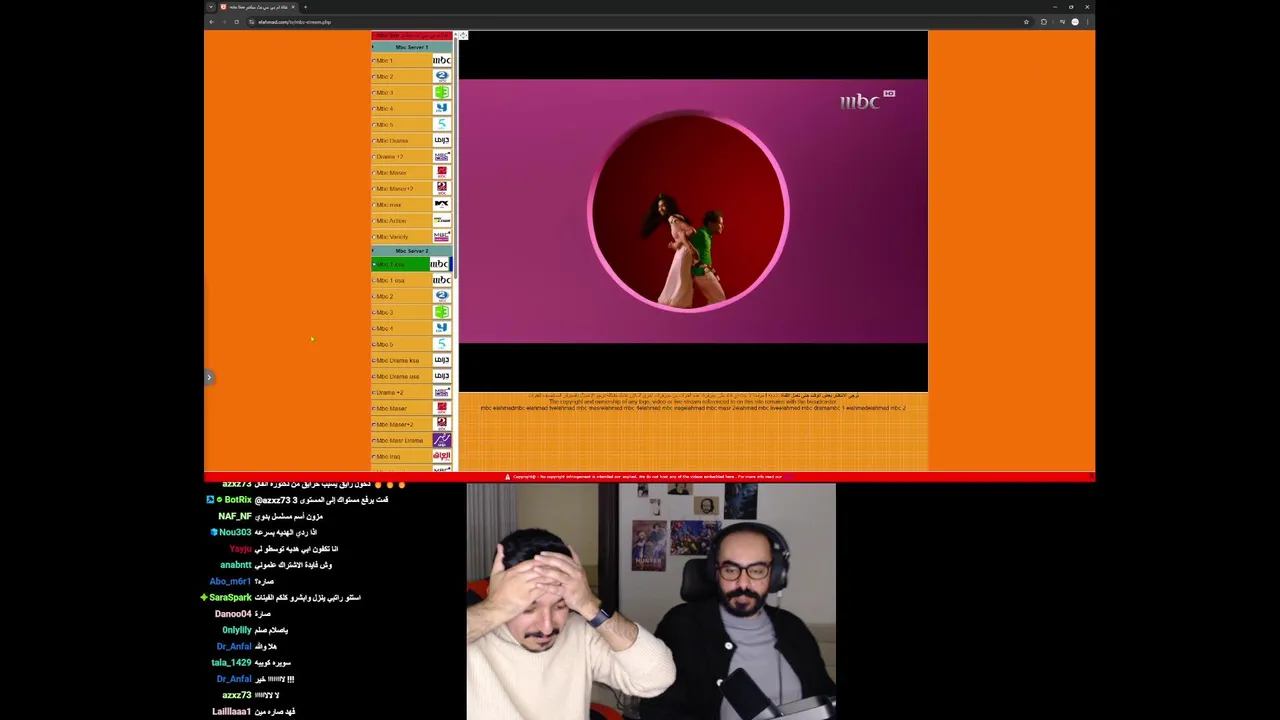Click the Mbc Iraq channel logo

click(x=441, y=456)
